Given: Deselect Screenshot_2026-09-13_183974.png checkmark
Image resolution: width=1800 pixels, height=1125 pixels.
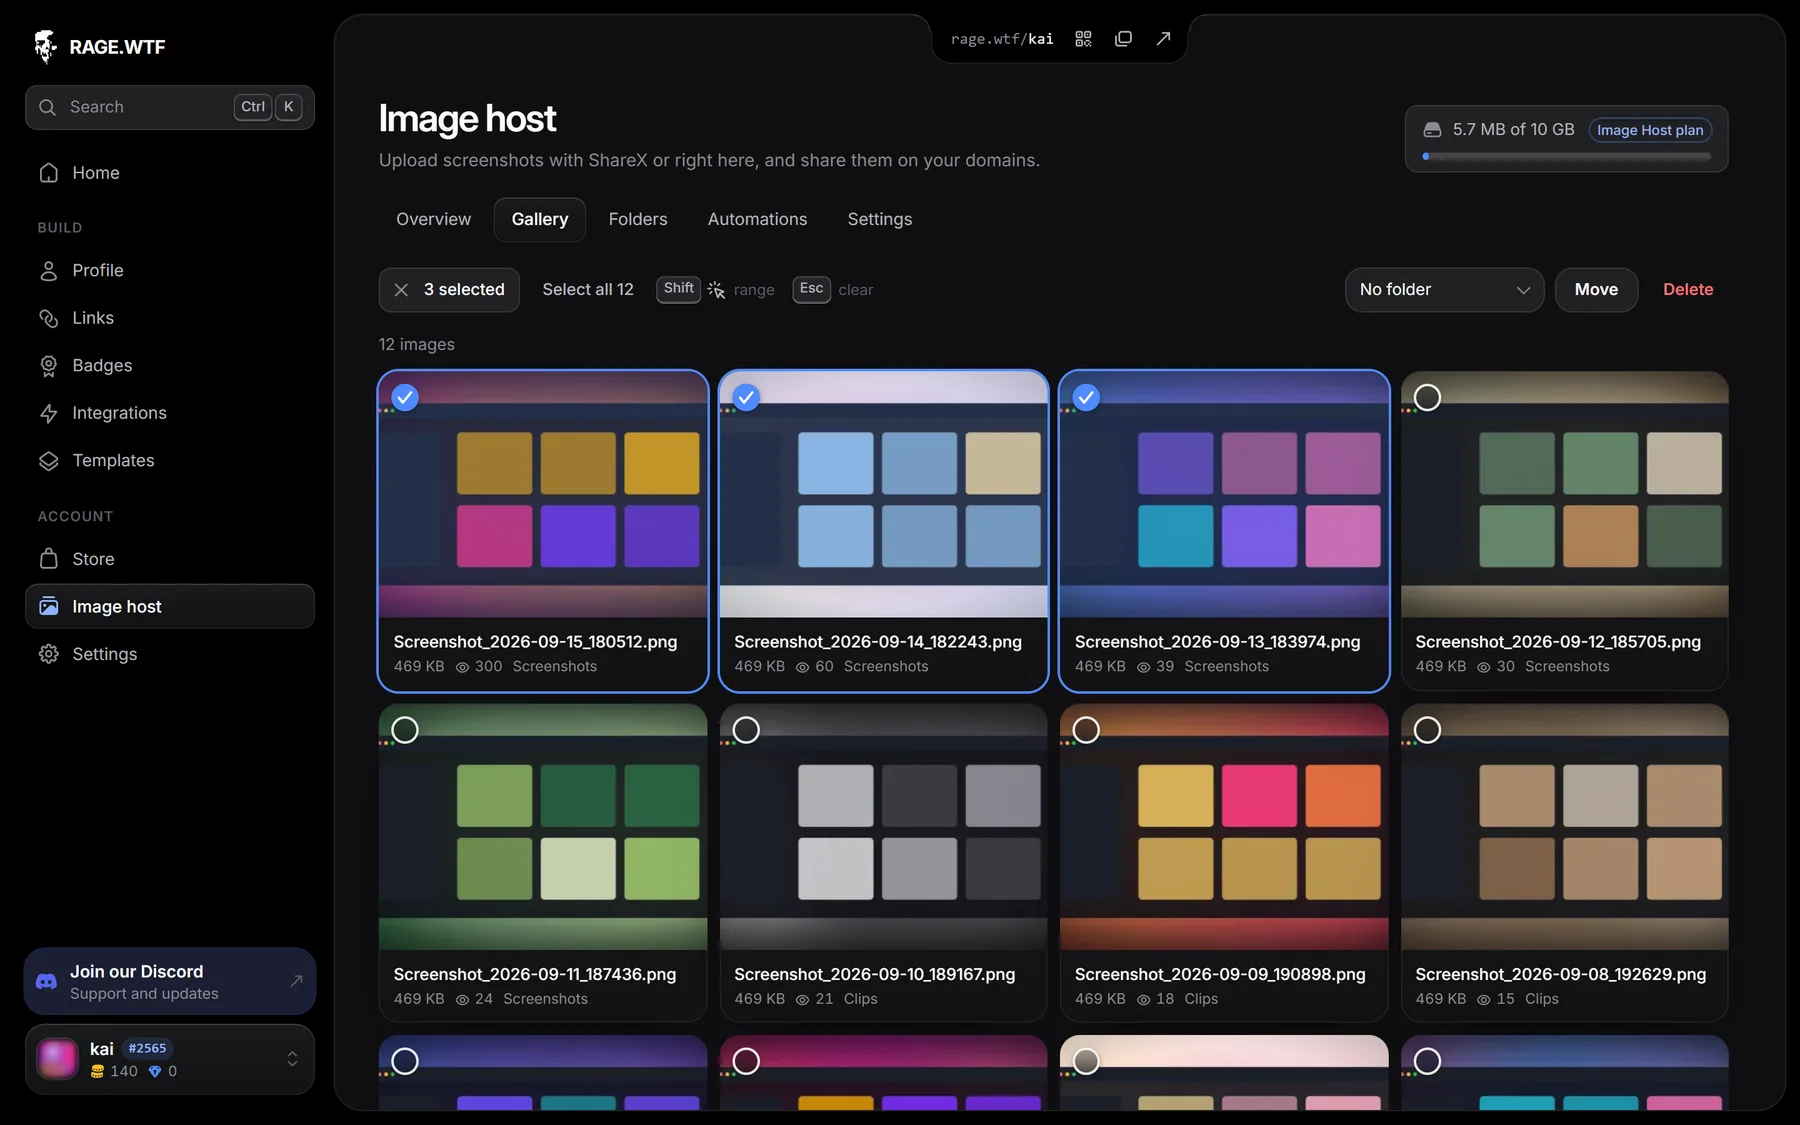Looking at the screenshot, I should 1086,398.
